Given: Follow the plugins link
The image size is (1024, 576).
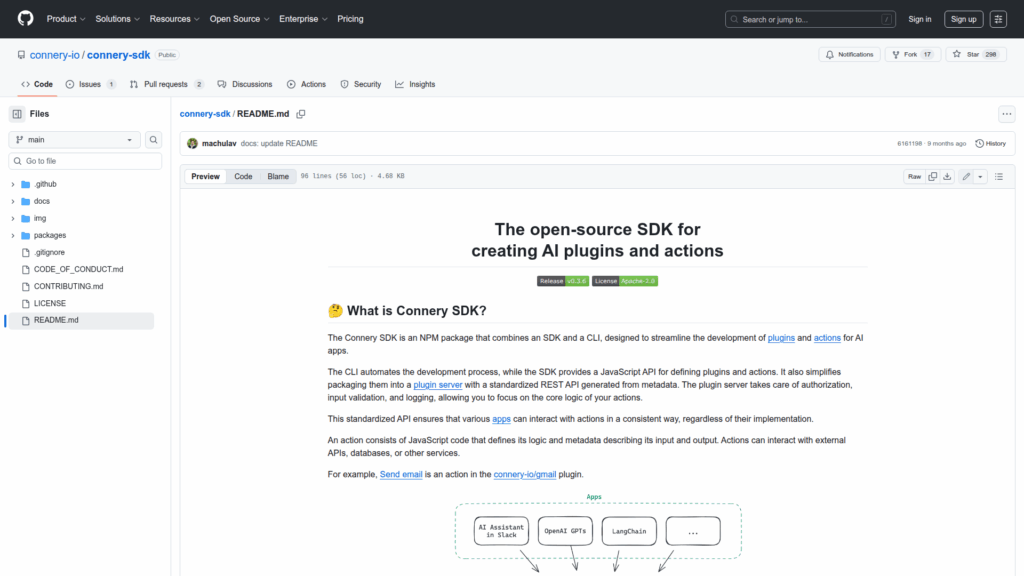Looking at the screenshot, I should click(x=780, y=338).
